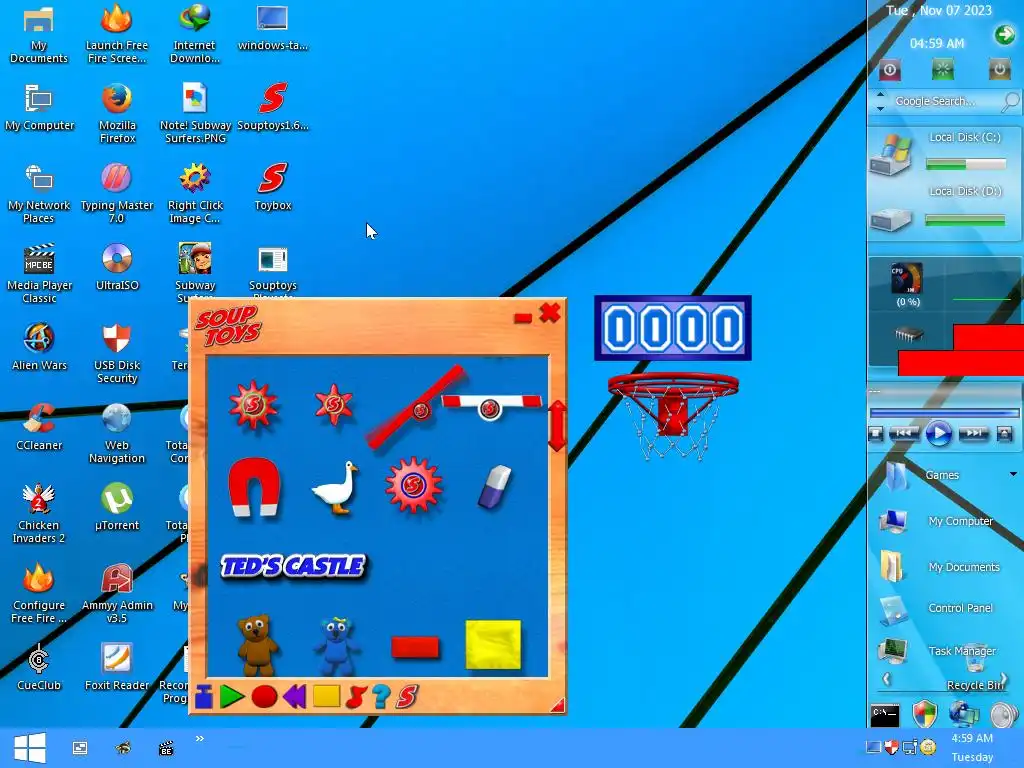The width and height of the screenshot is (1024, 768).
Task: Click stop in the sidebar media player
Action: click(x=876, y=434)
